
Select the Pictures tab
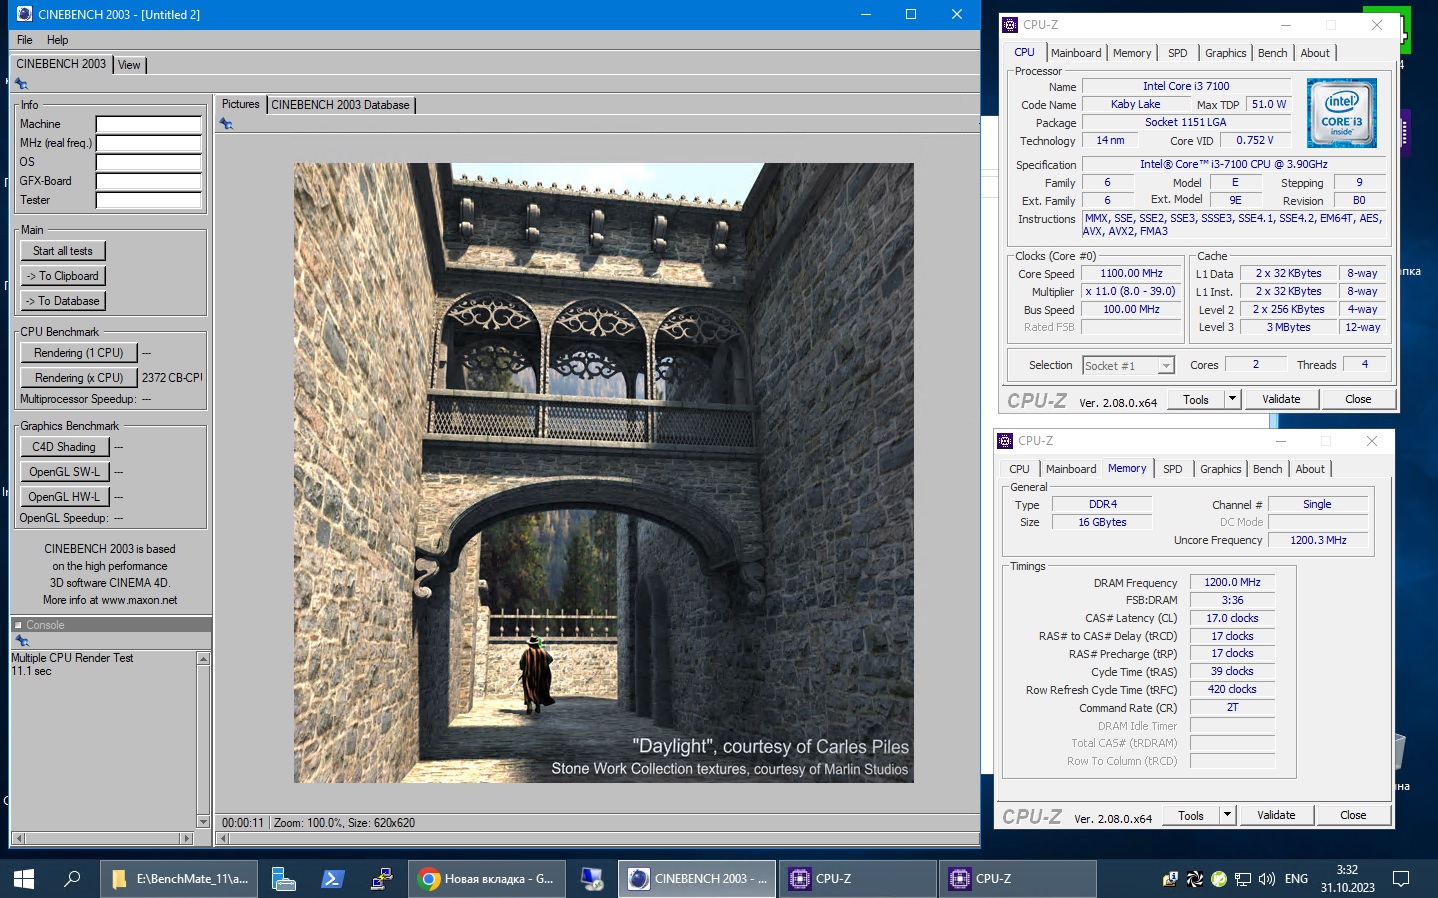point(240,104)
